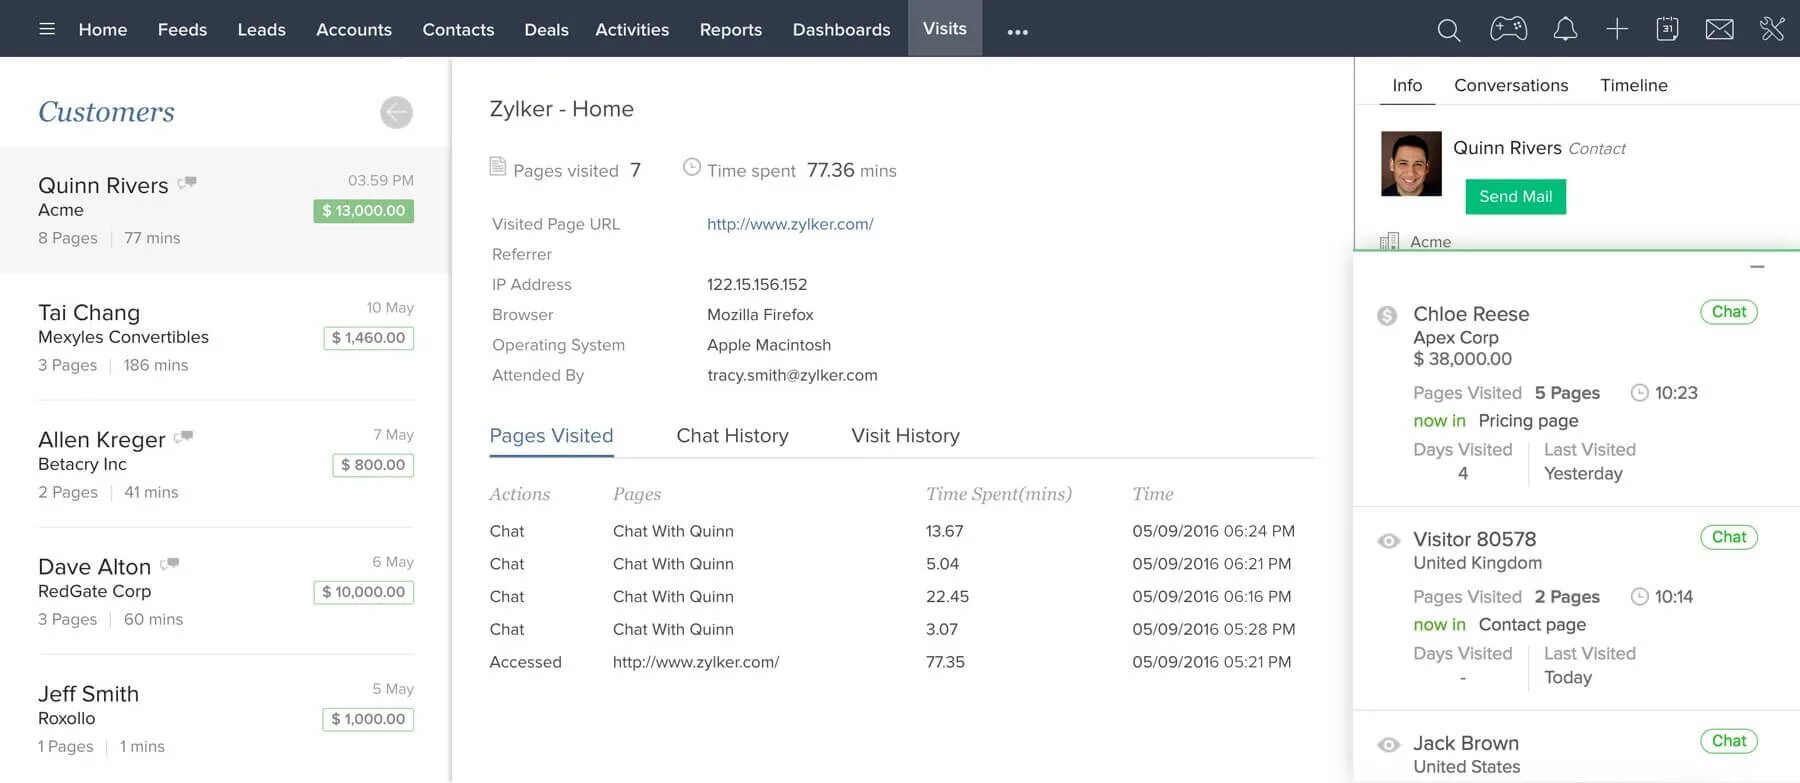1800x783 pixels.
Task: Click the eye icon beside Visitor 80578
Action: coord(1388,541)
